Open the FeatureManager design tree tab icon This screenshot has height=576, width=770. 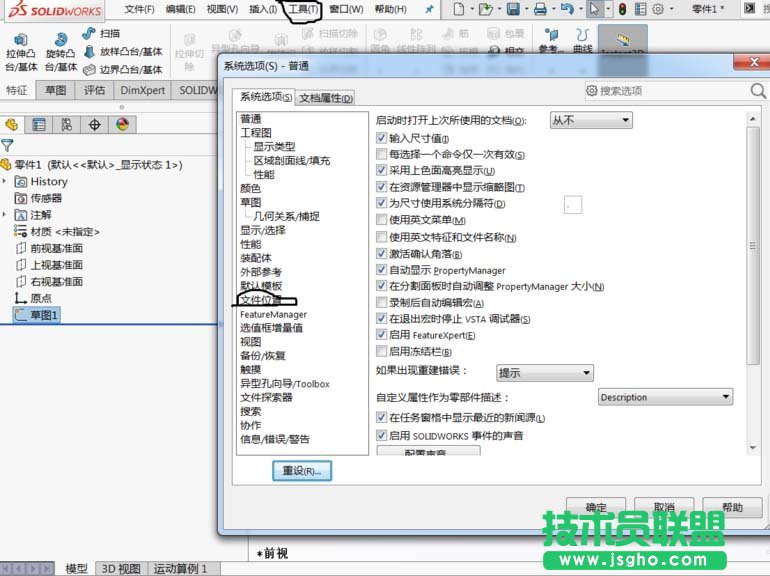coord(11,125)
